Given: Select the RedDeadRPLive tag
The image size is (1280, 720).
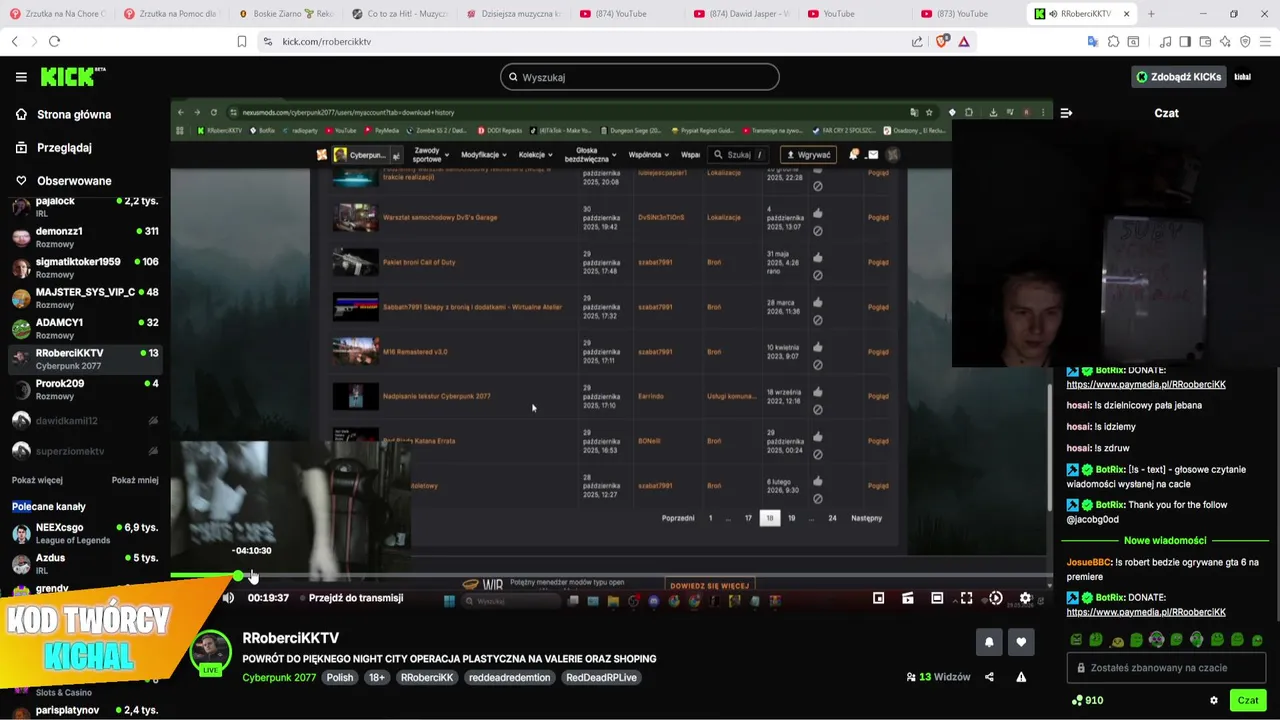Looking at the screenshot, I should coord(601,677).
